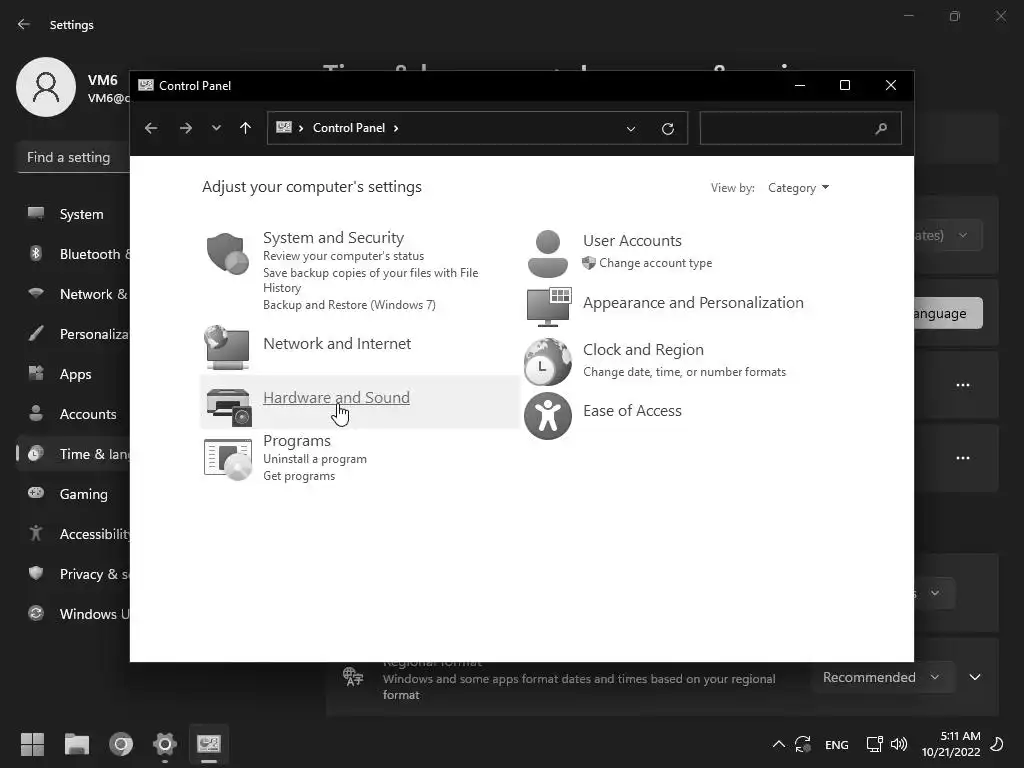
Task: Select System in Settings sidebar
Action: 74,214
